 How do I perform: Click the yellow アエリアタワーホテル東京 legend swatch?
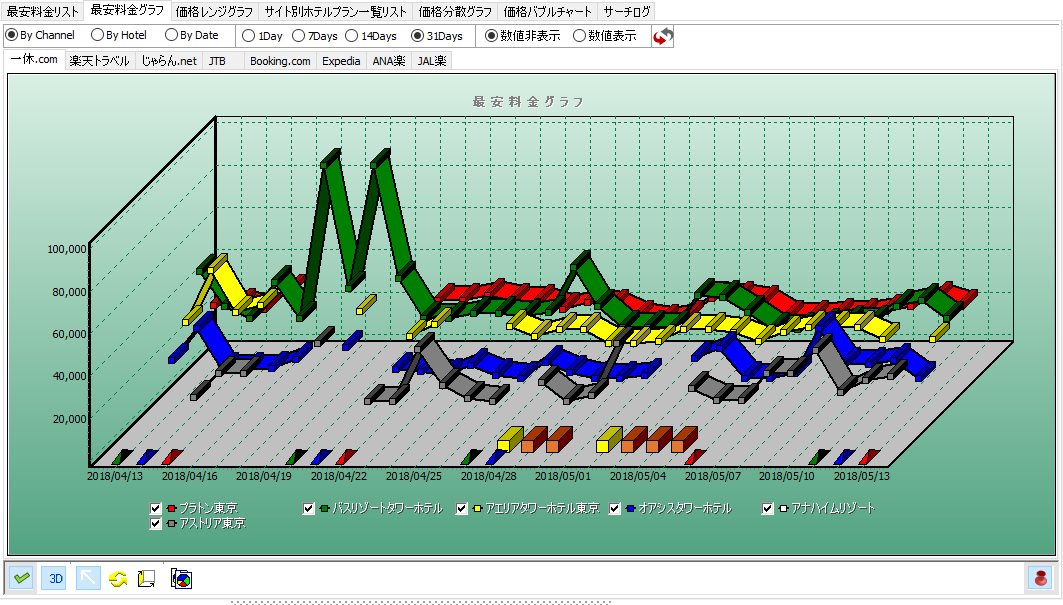pyautogui.click(x=478, y=509)
